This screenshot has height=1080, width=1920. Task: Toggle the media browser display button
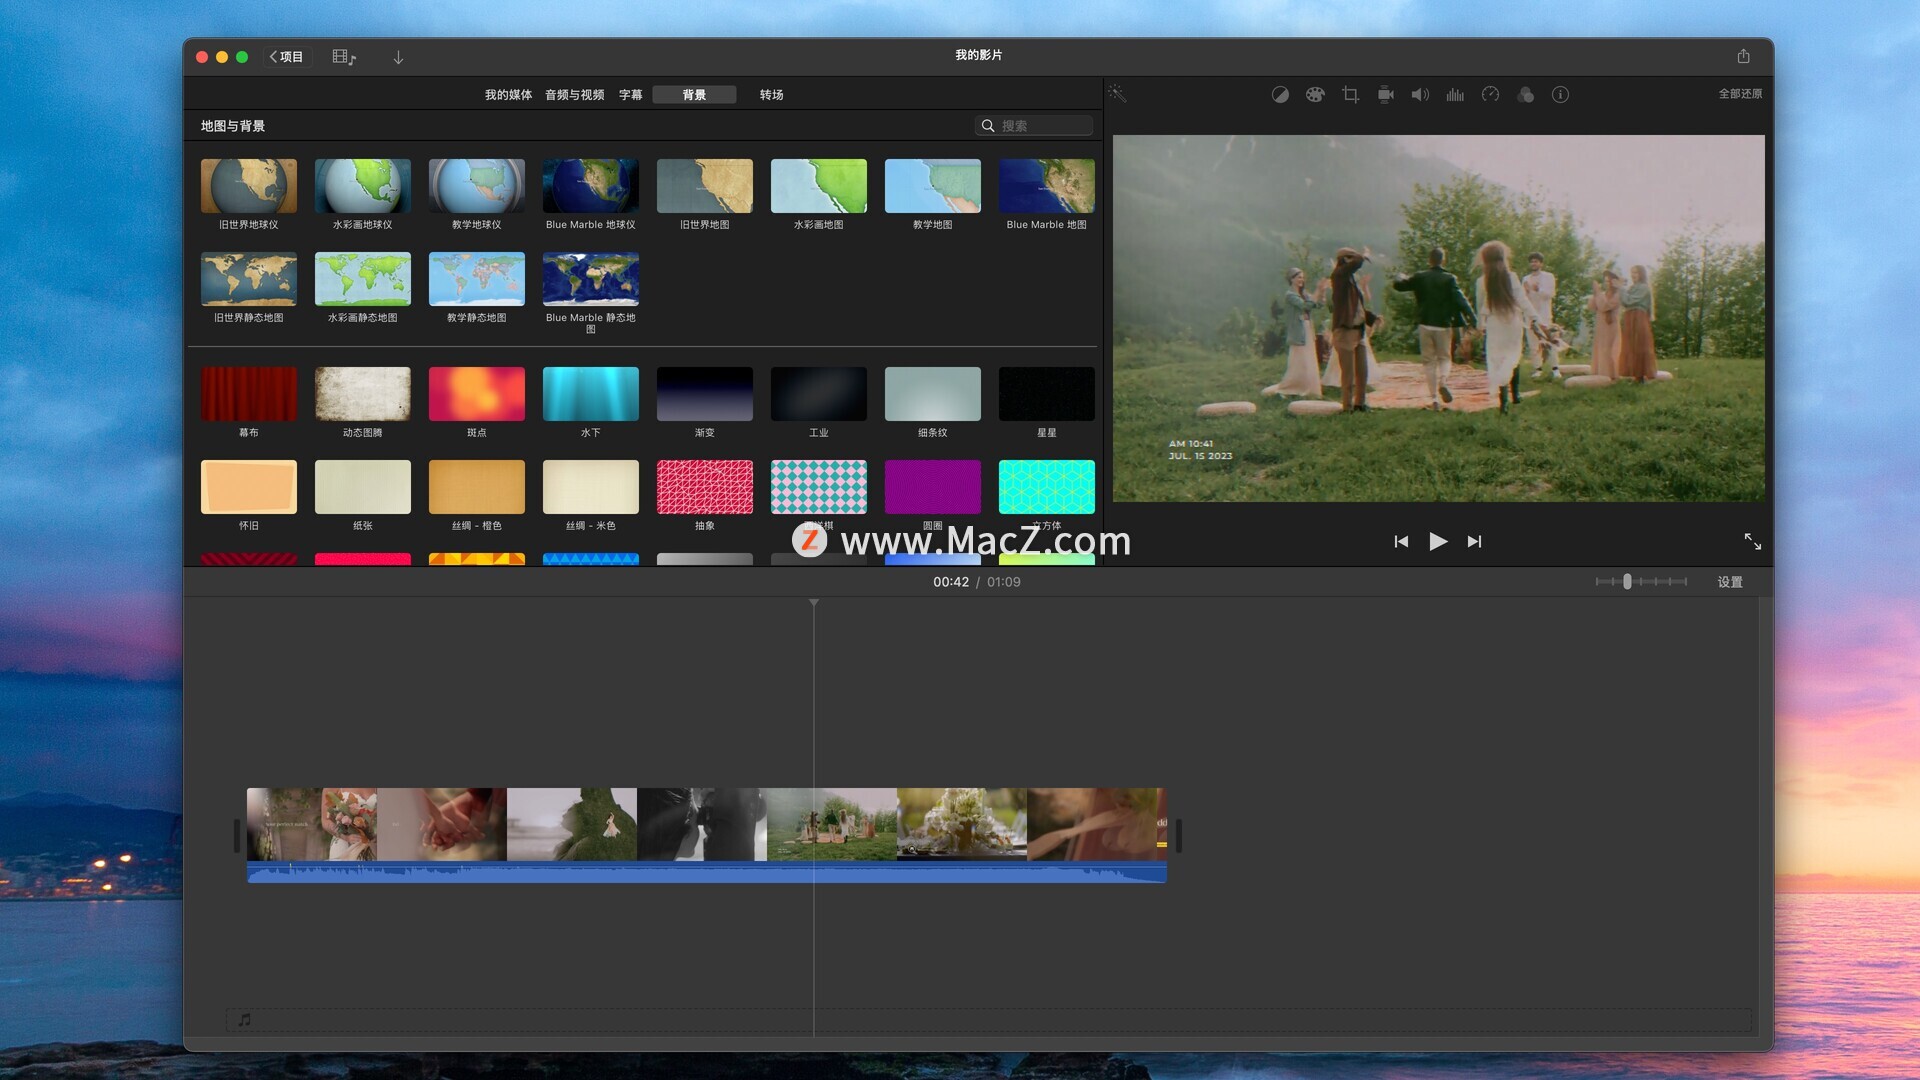[344, 57]
